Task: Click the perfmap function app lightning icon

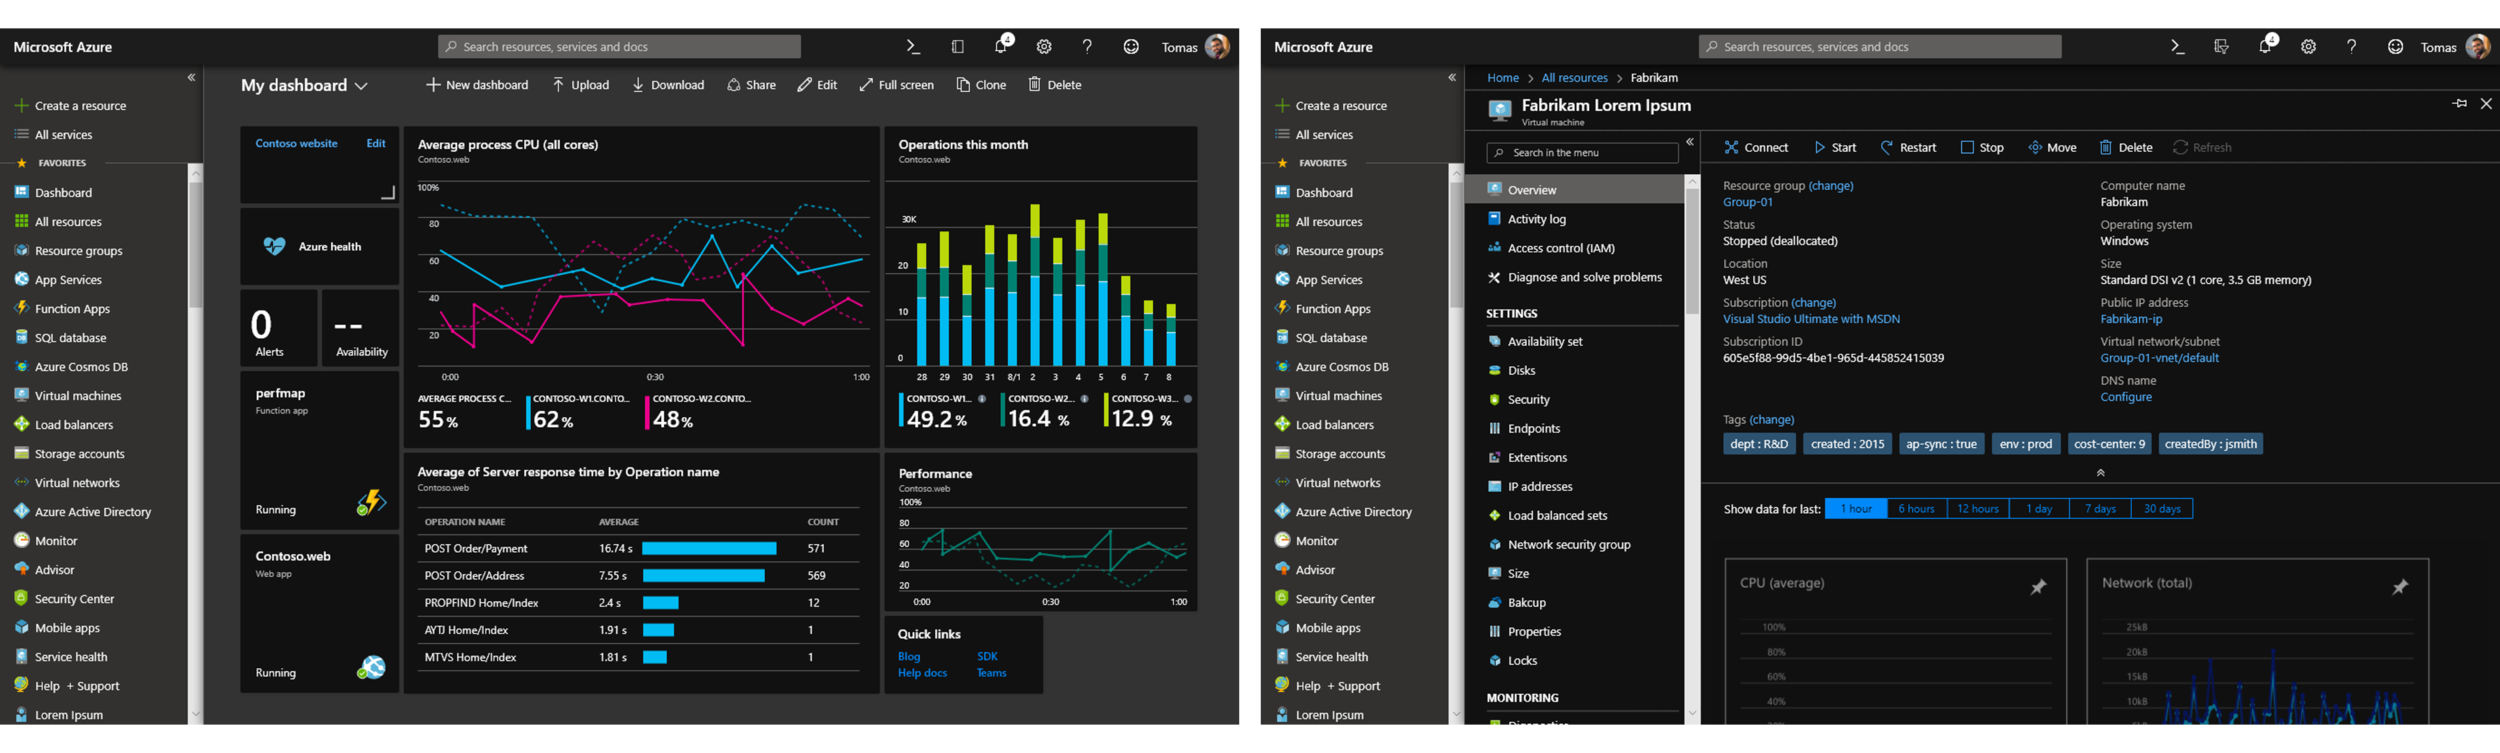Action: [x=371, y=502]
